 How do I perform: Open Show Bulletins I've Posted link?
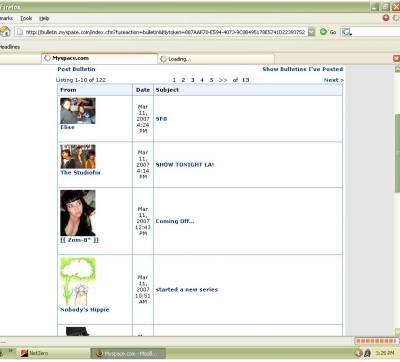click(303, 69)
